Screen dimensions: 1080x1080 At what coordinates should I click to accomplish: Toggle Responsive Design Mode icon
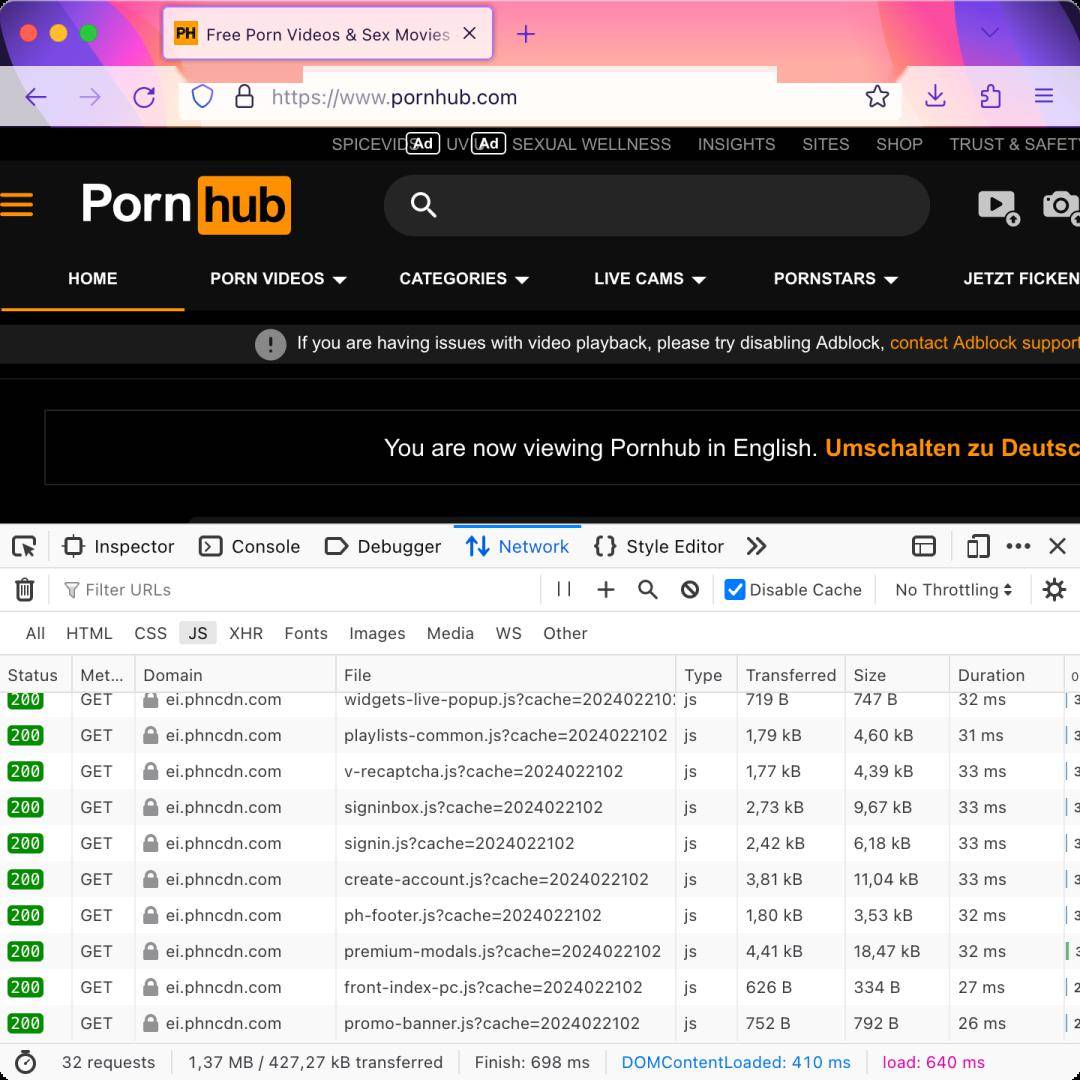click(x=977, y=546)
